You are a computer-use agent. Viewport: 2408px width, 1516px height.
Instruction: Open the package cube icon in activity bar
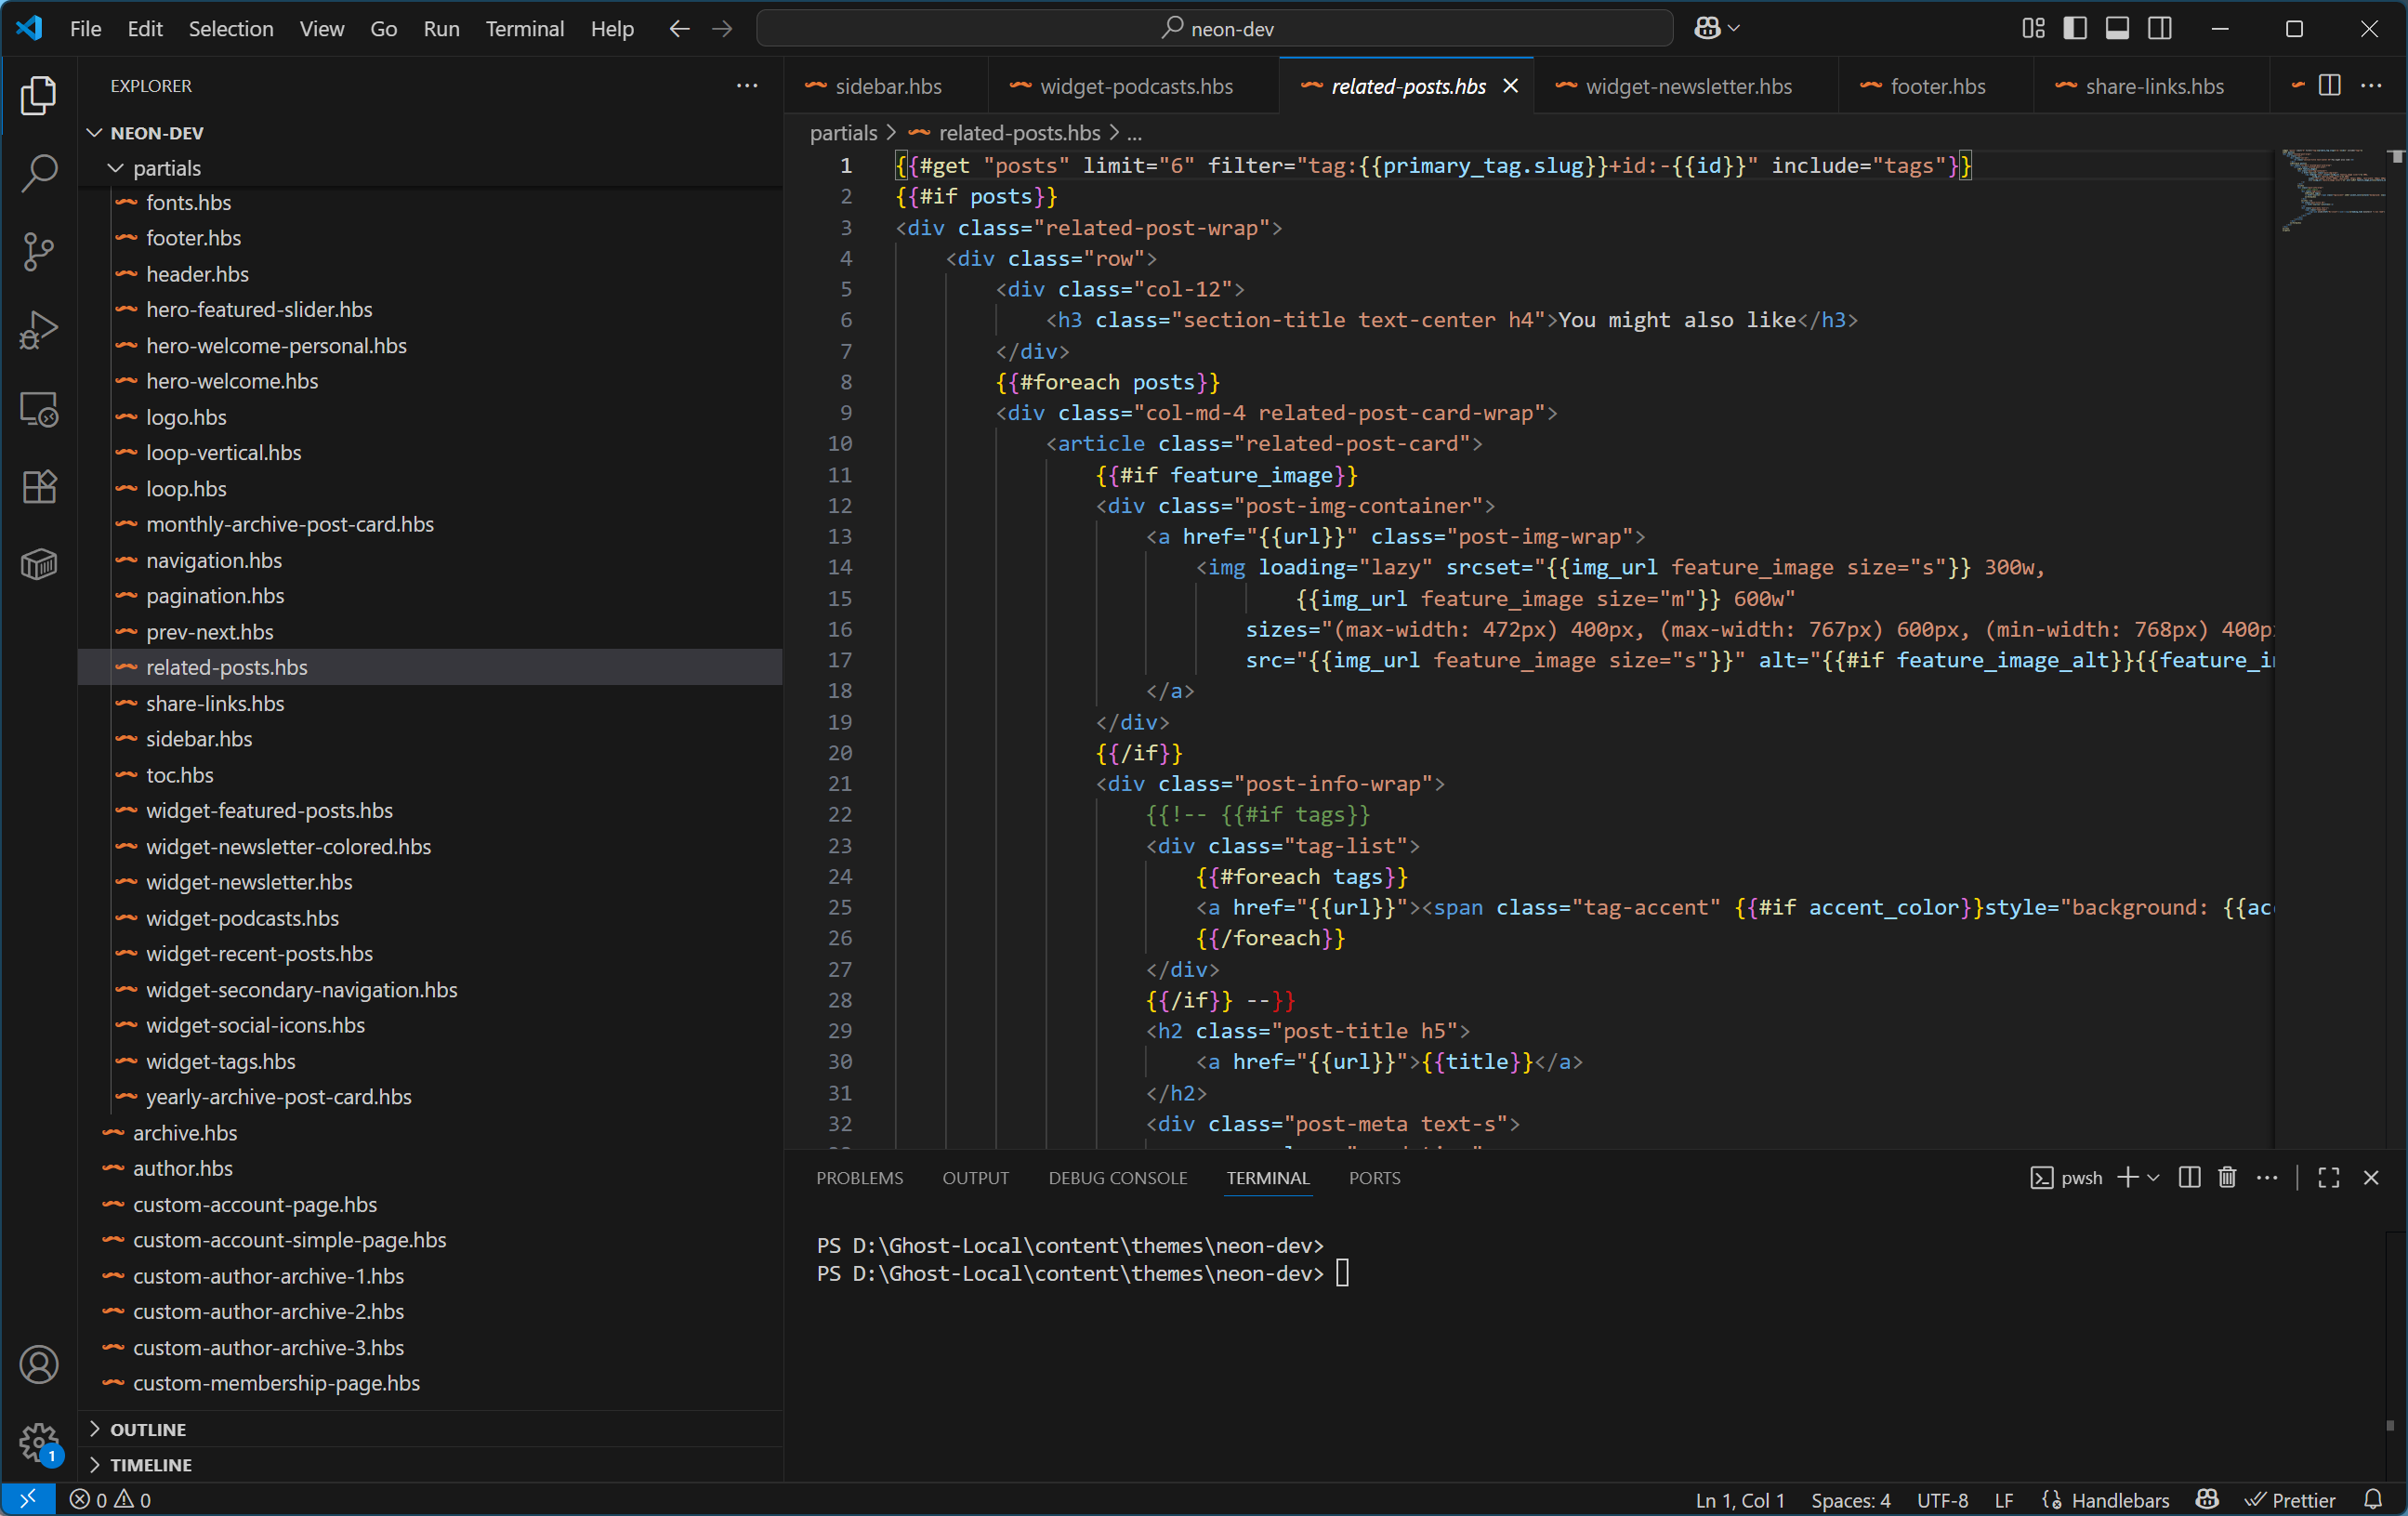tap(38, 564)
